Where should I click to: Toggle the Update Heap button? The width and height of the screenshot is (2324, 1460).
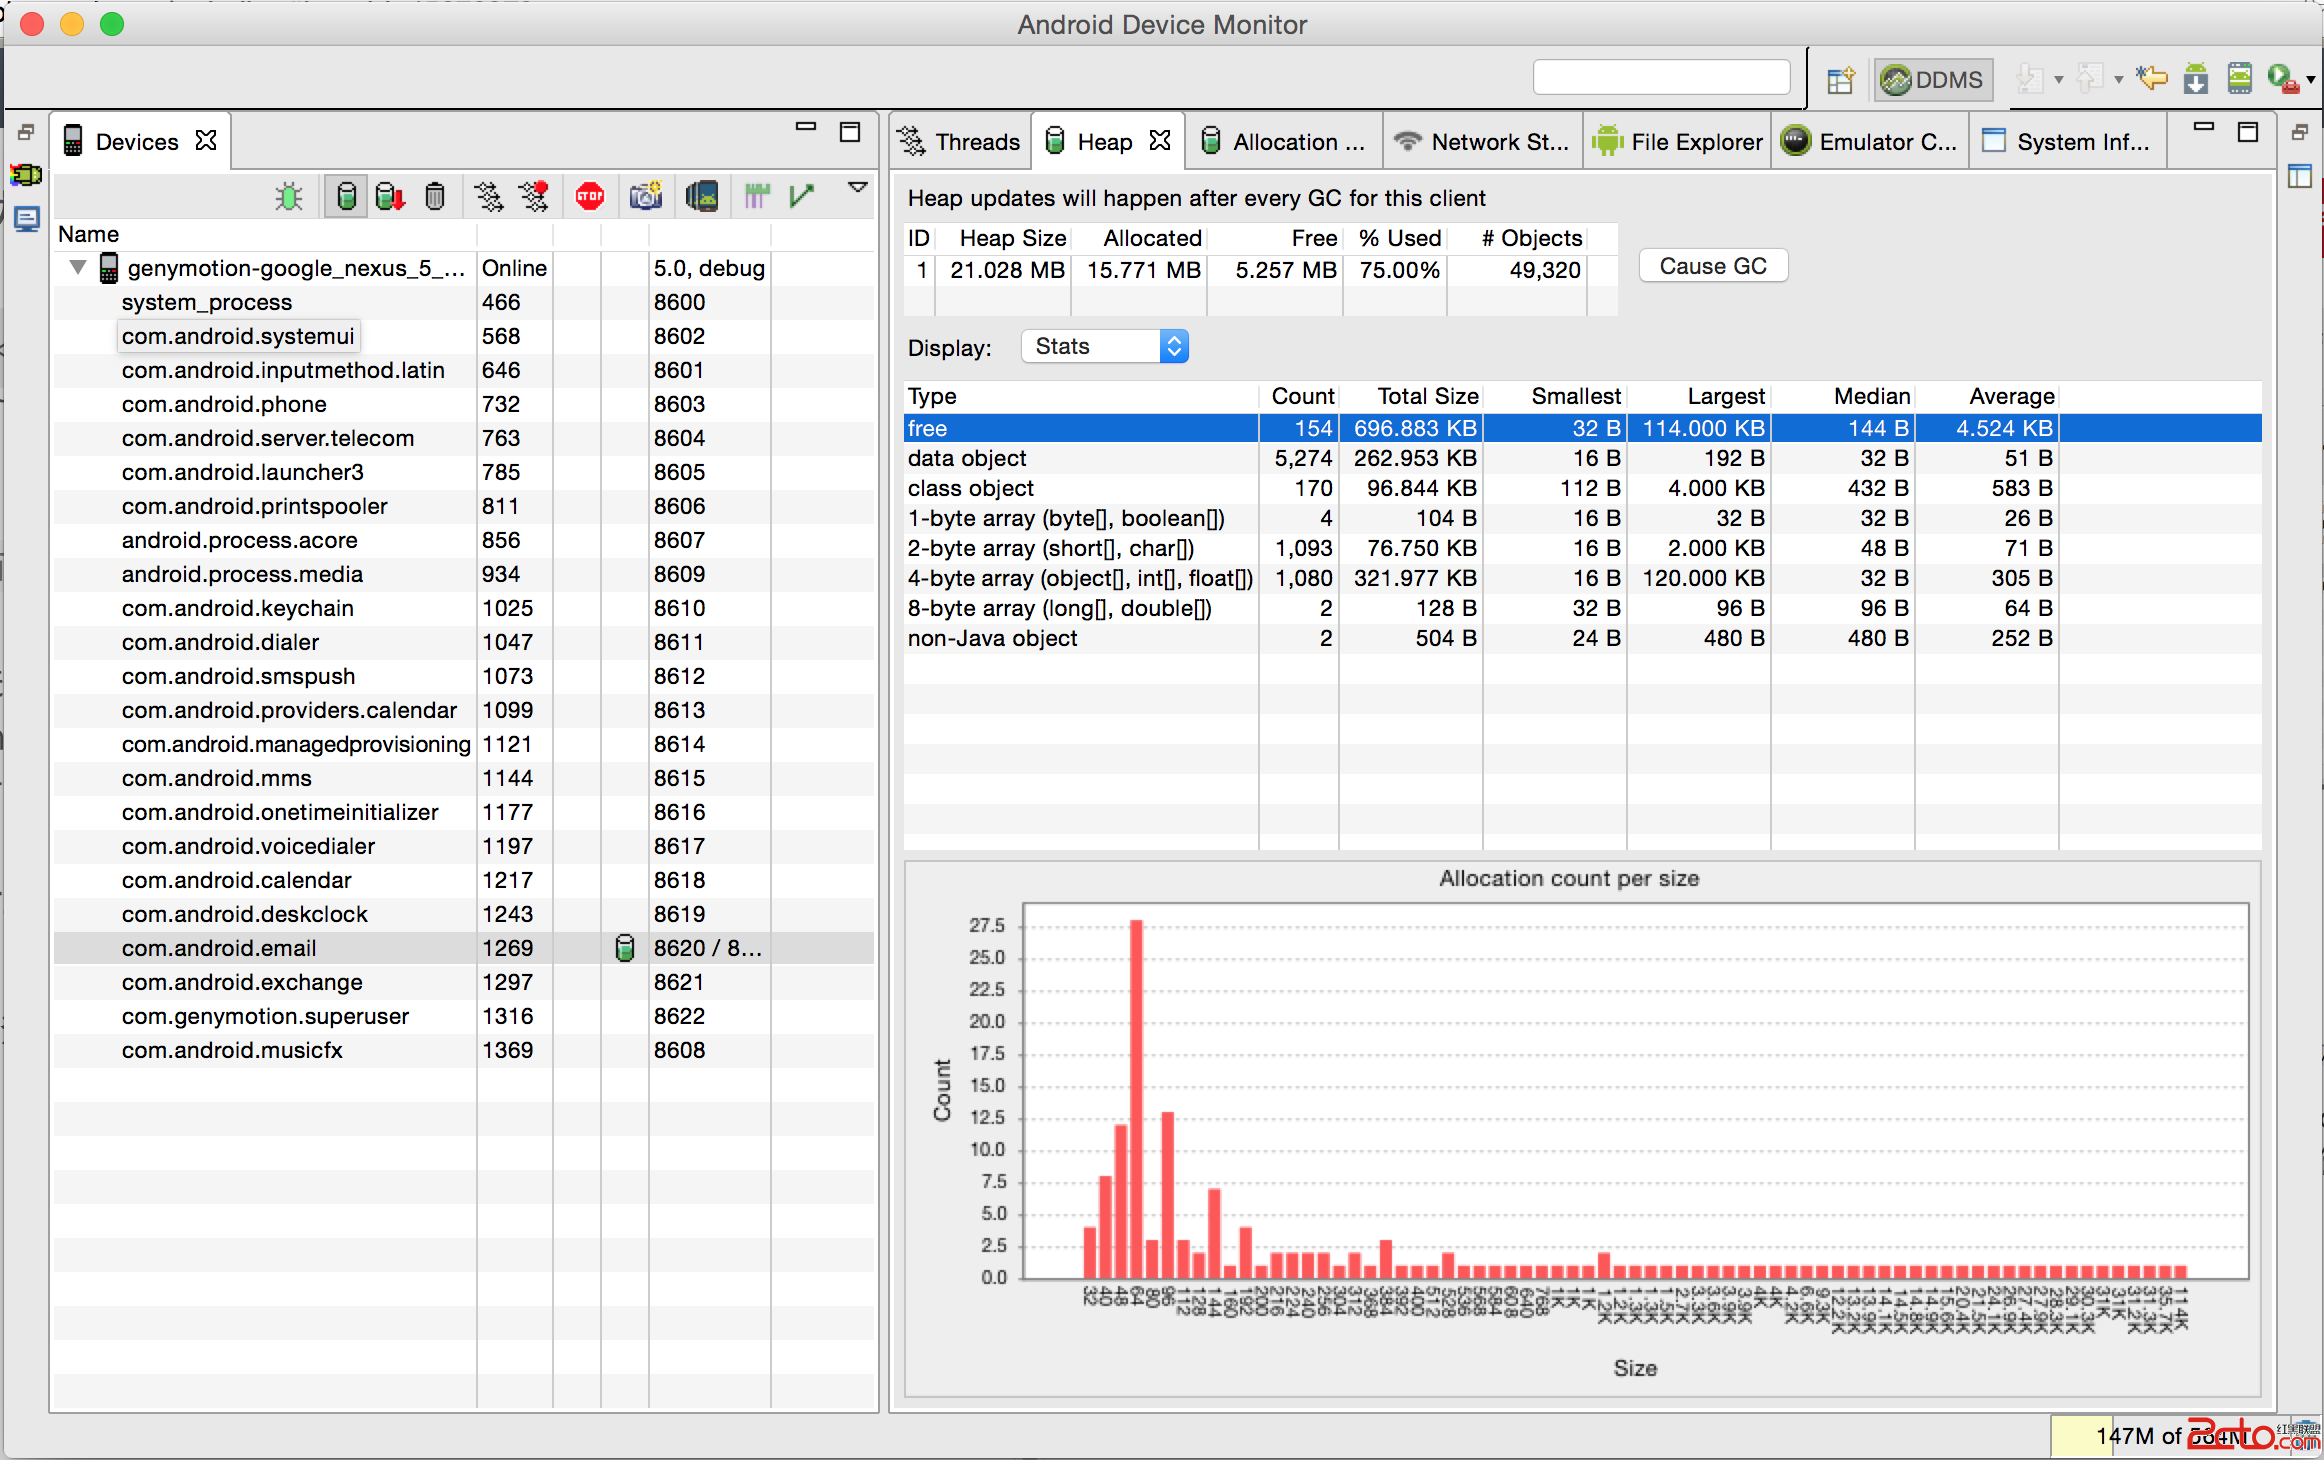coord(346,196)
